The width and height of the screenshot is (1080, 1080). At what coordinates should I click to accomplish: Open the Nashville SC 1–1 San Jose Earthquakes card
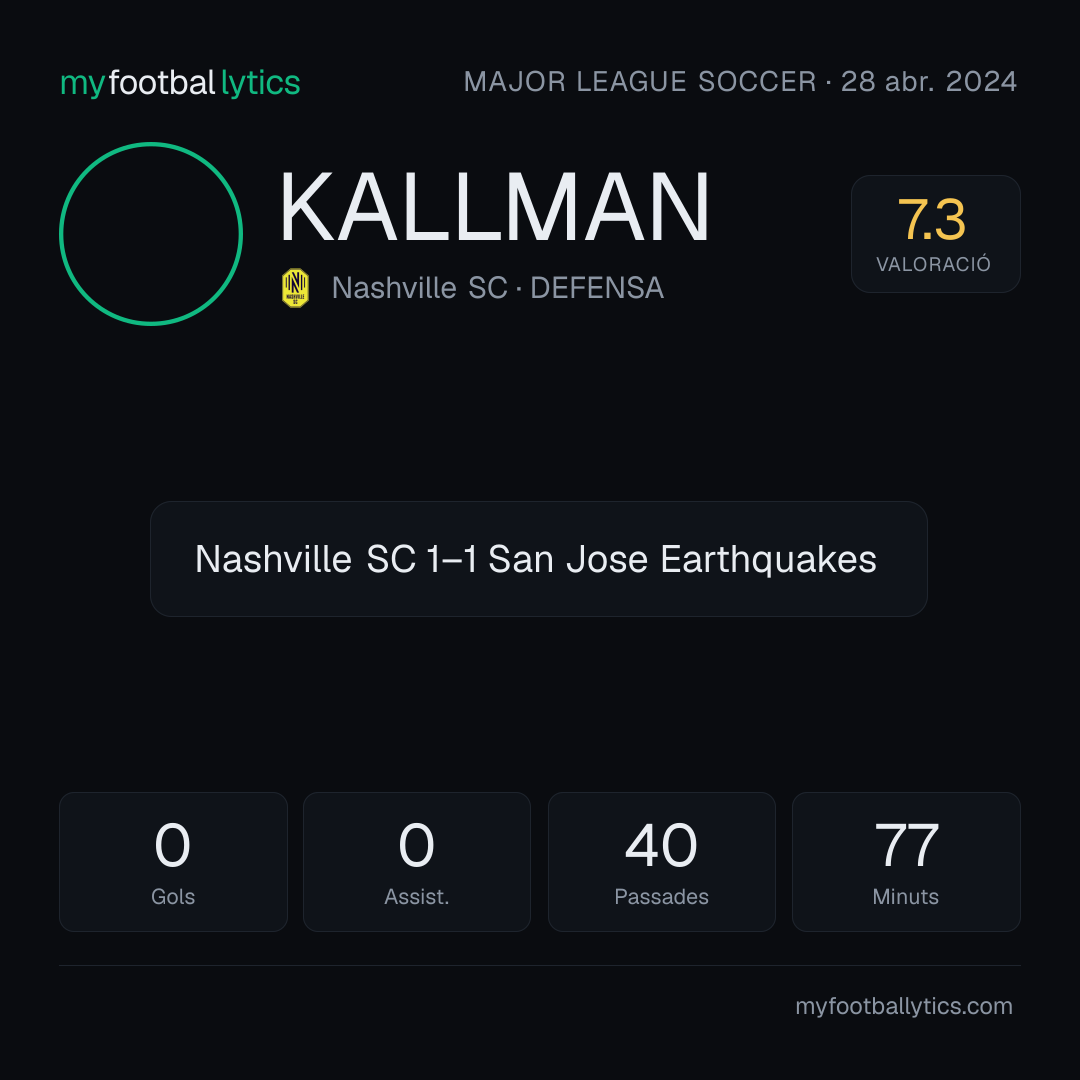(539, 559)
